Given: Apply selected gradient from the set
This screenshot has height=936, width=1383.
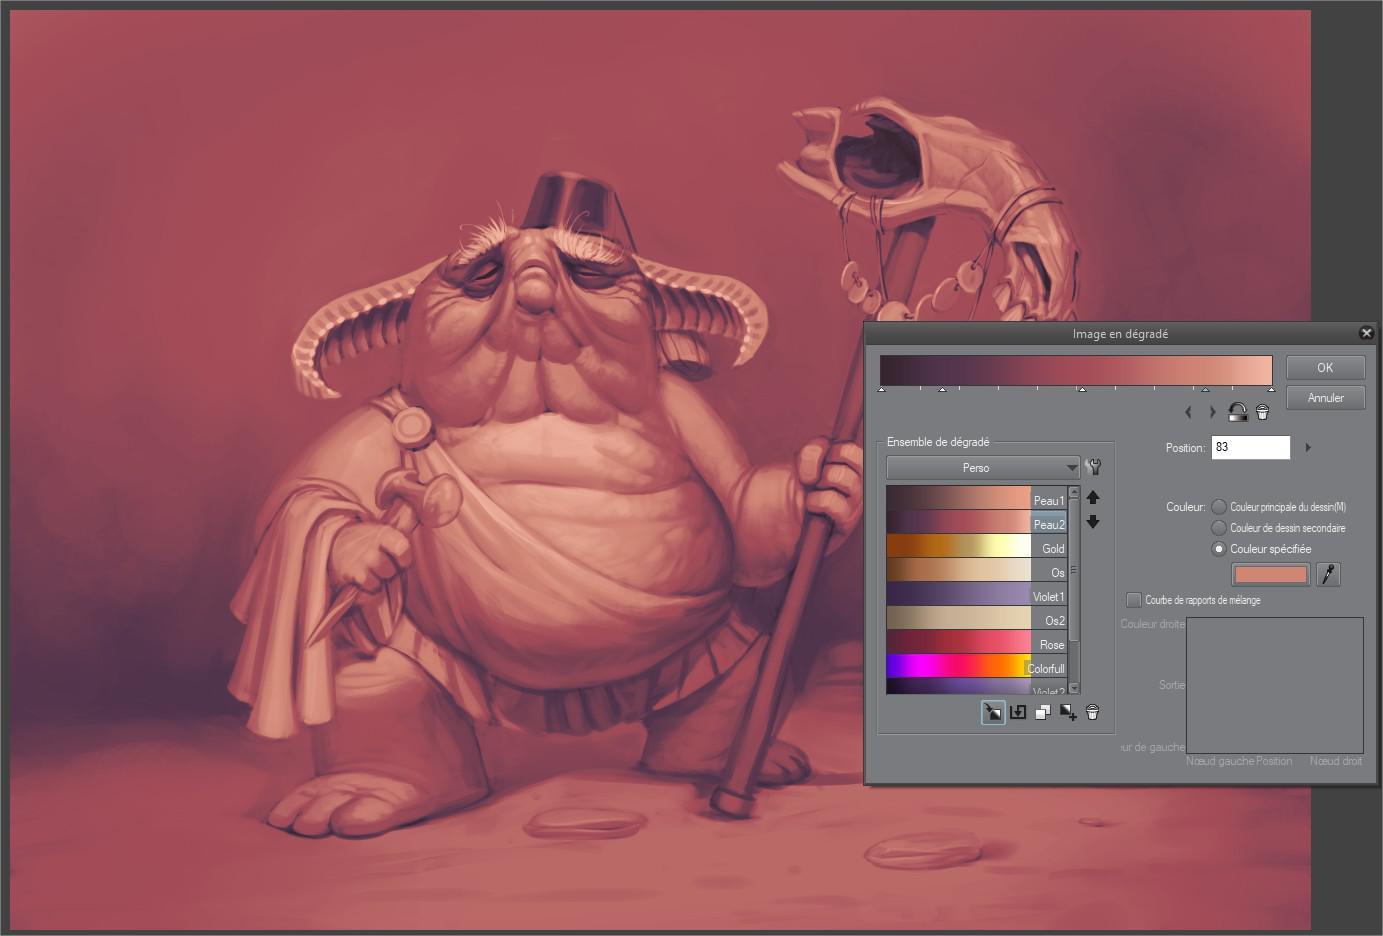Looking at the screenshot, I should click(993, 712).
